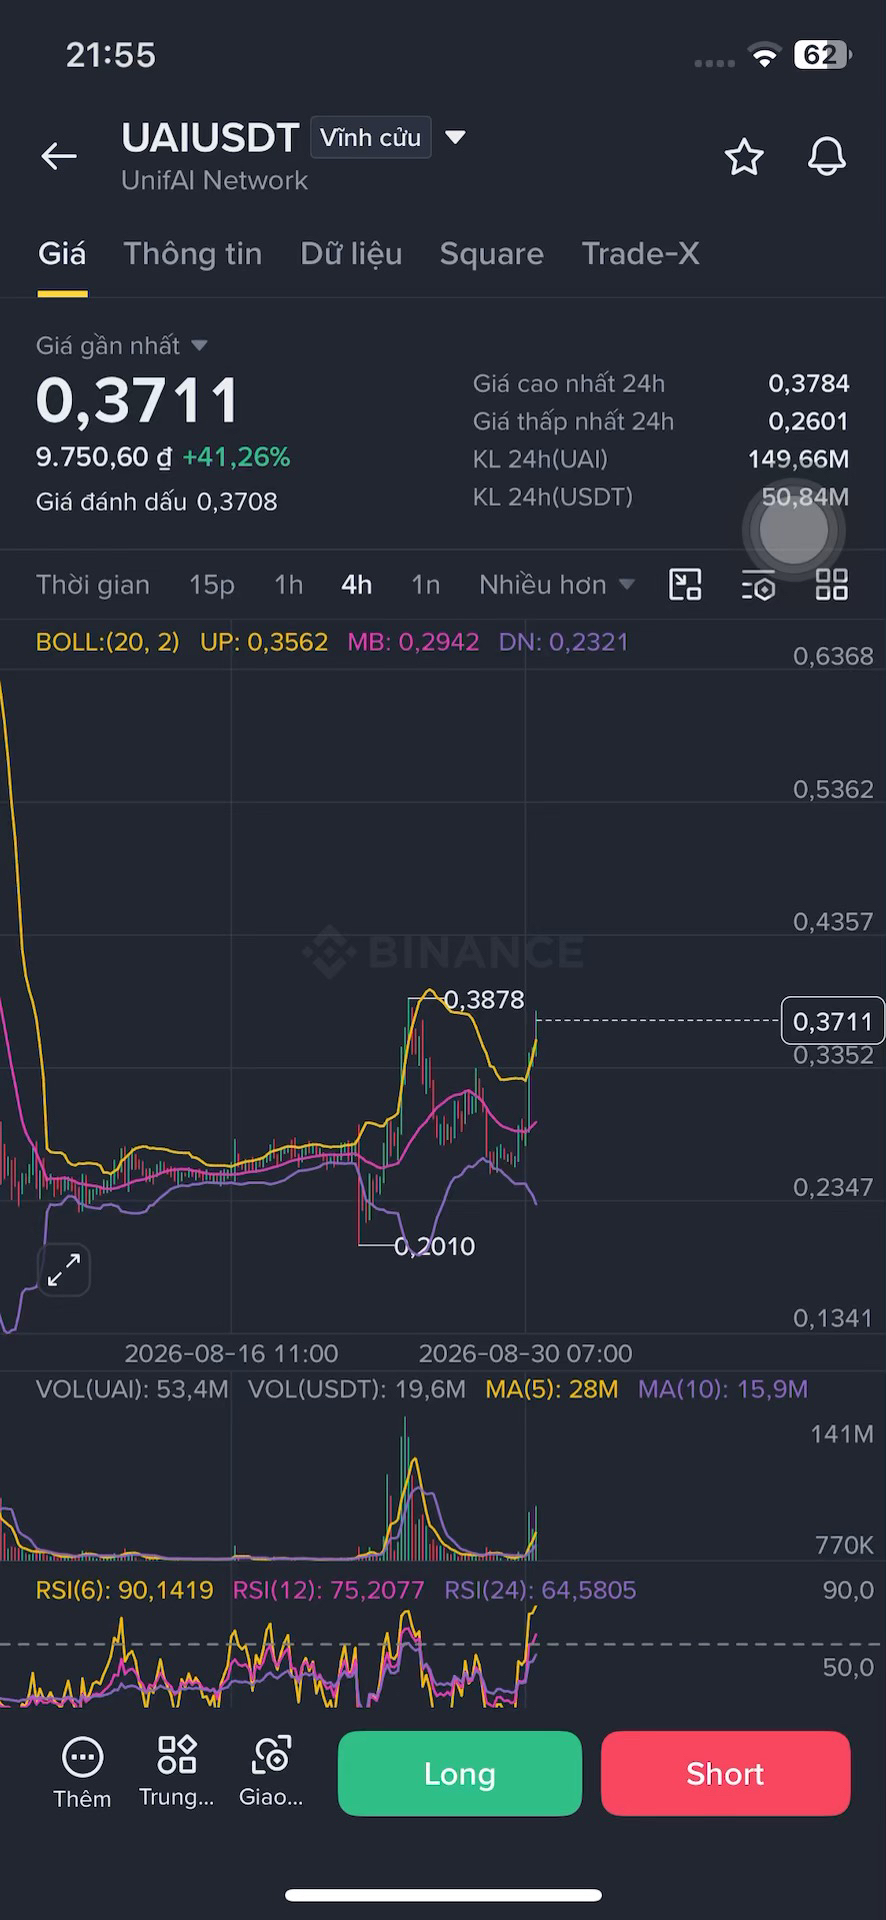Open price alert bell icon
886x1920 pixels.
(827, 157)
